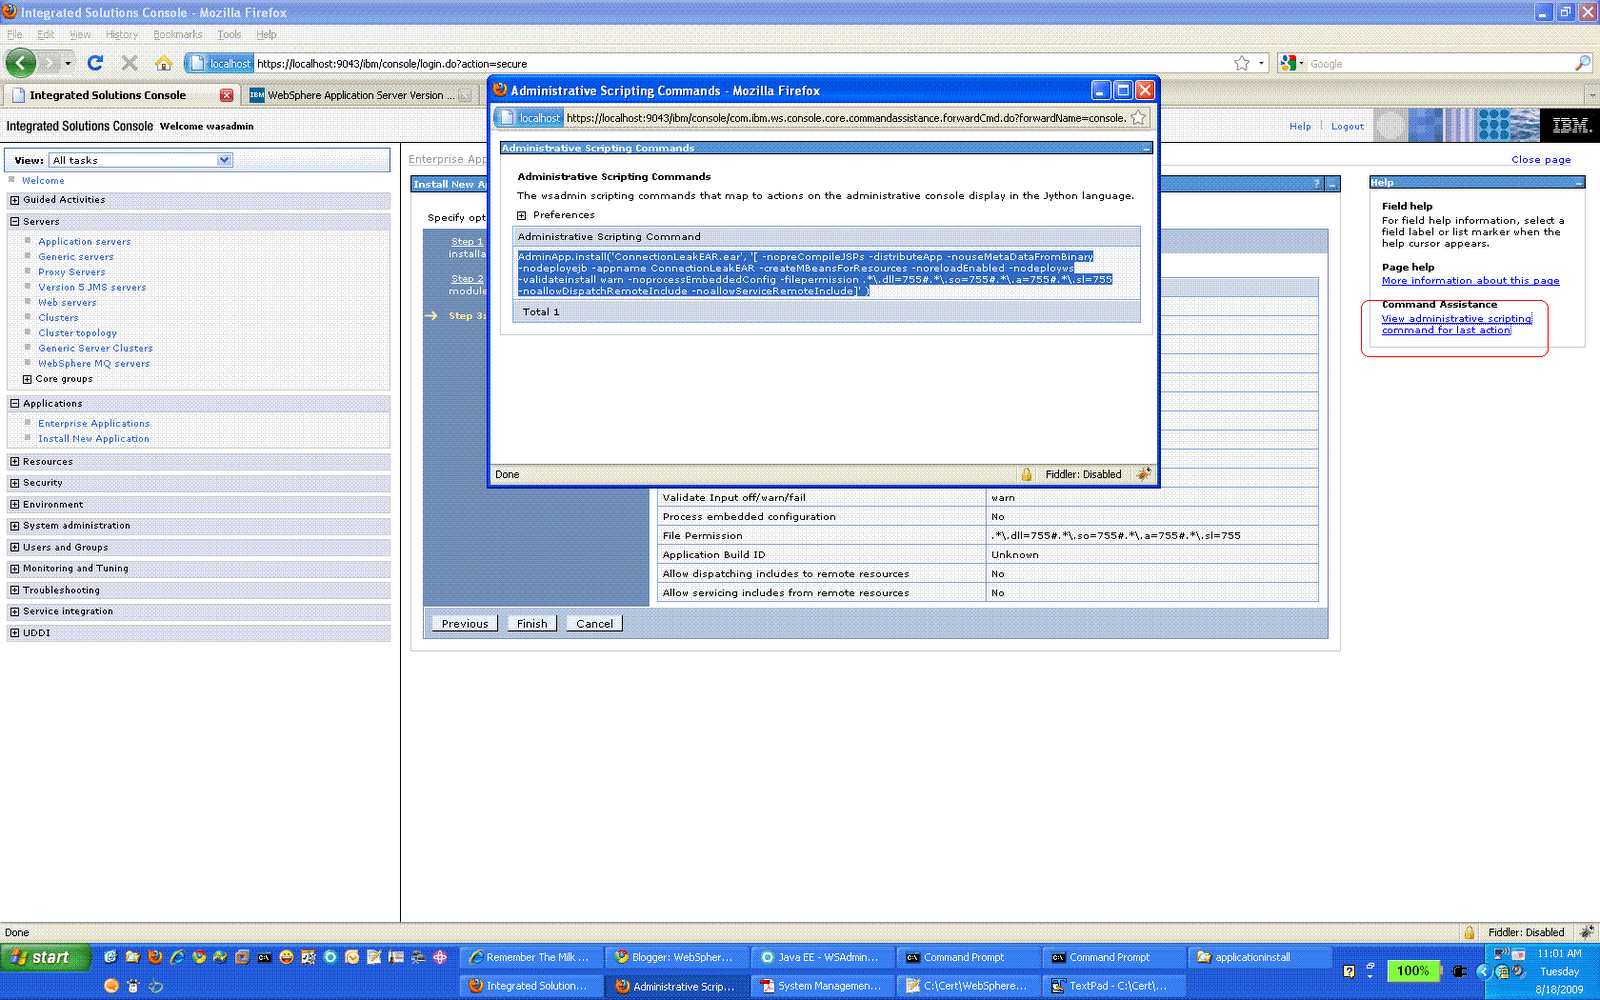This screenshot has width=1600, height=1000.
Task: Reload the page with the refresh icon
Action: 95,63
